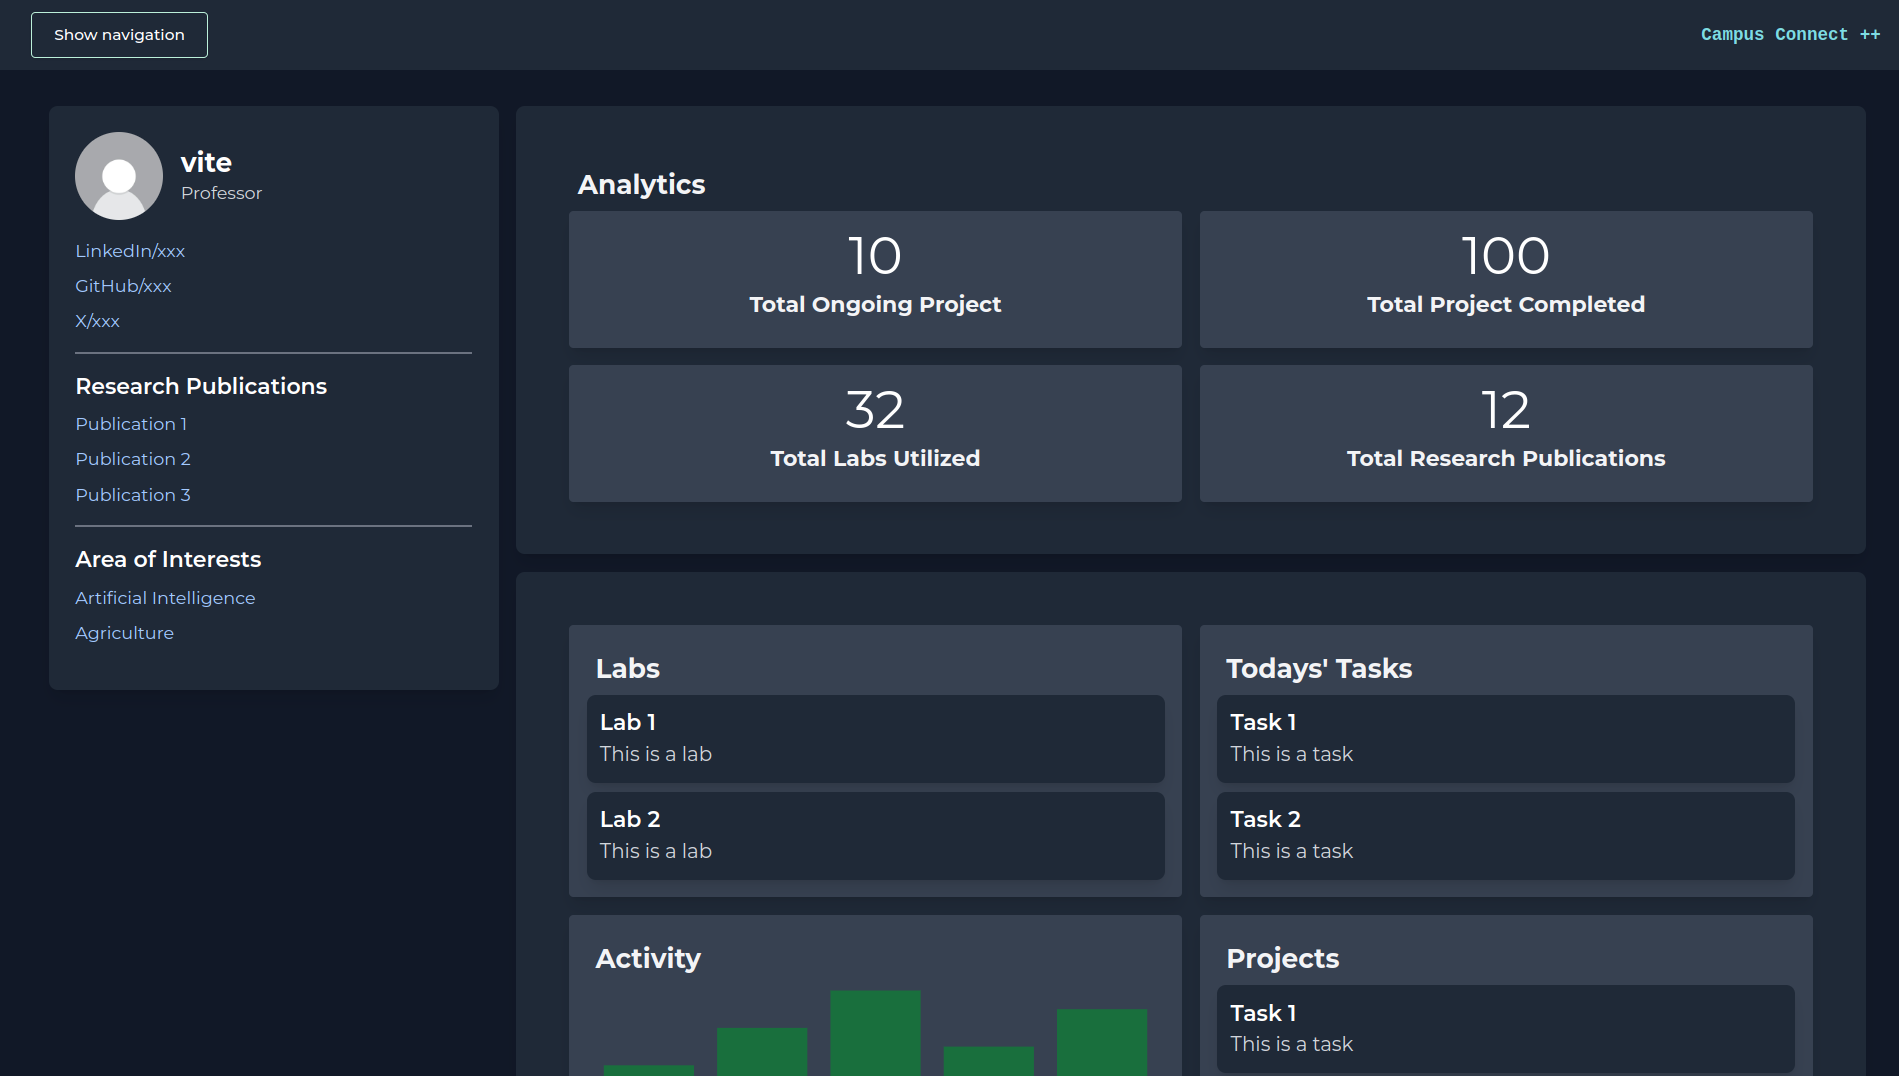Open the Campus Connect ++ brand link
The image size is (1899, 1076).
[x=1790, y=35]
